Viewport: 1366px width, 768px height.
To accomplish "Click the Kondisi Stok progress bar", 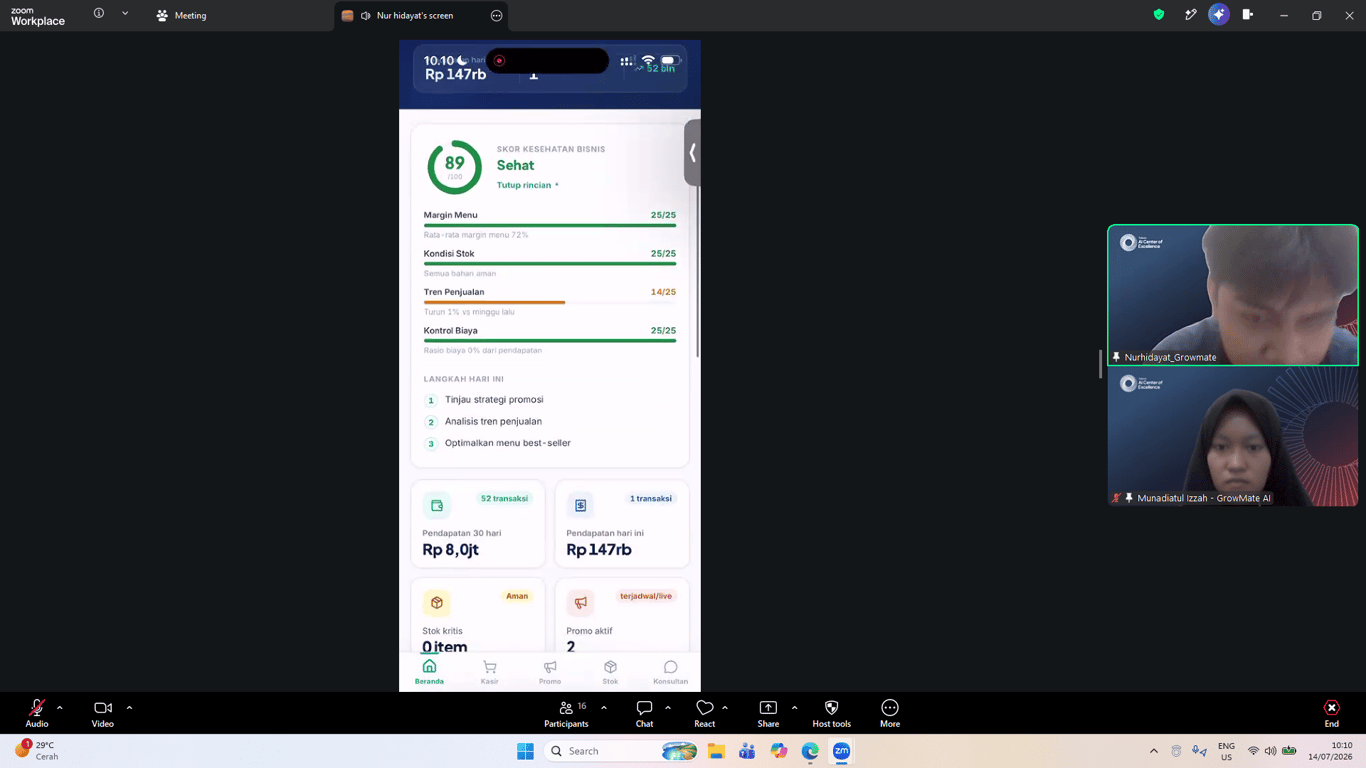I will (550, 264).
